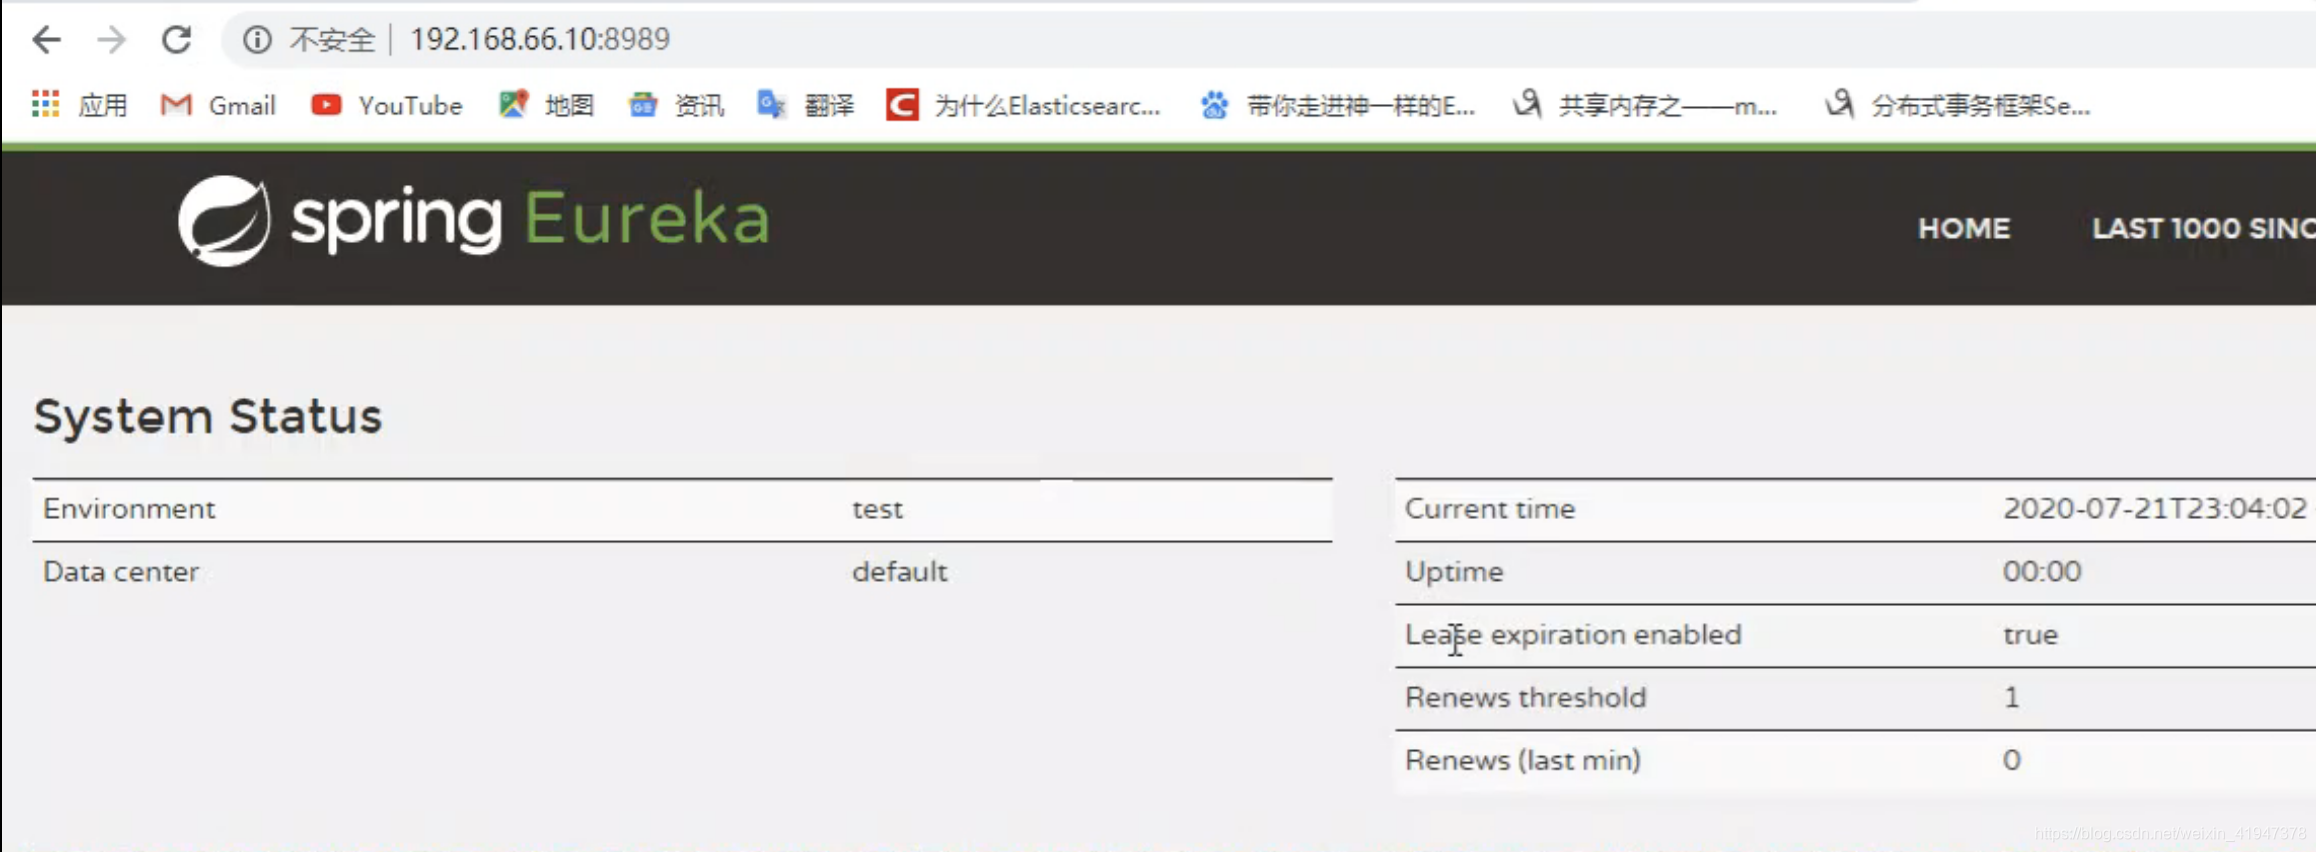Reload the page with the refresh icon
Viewport: 2316px width, 852px height.
177,39
